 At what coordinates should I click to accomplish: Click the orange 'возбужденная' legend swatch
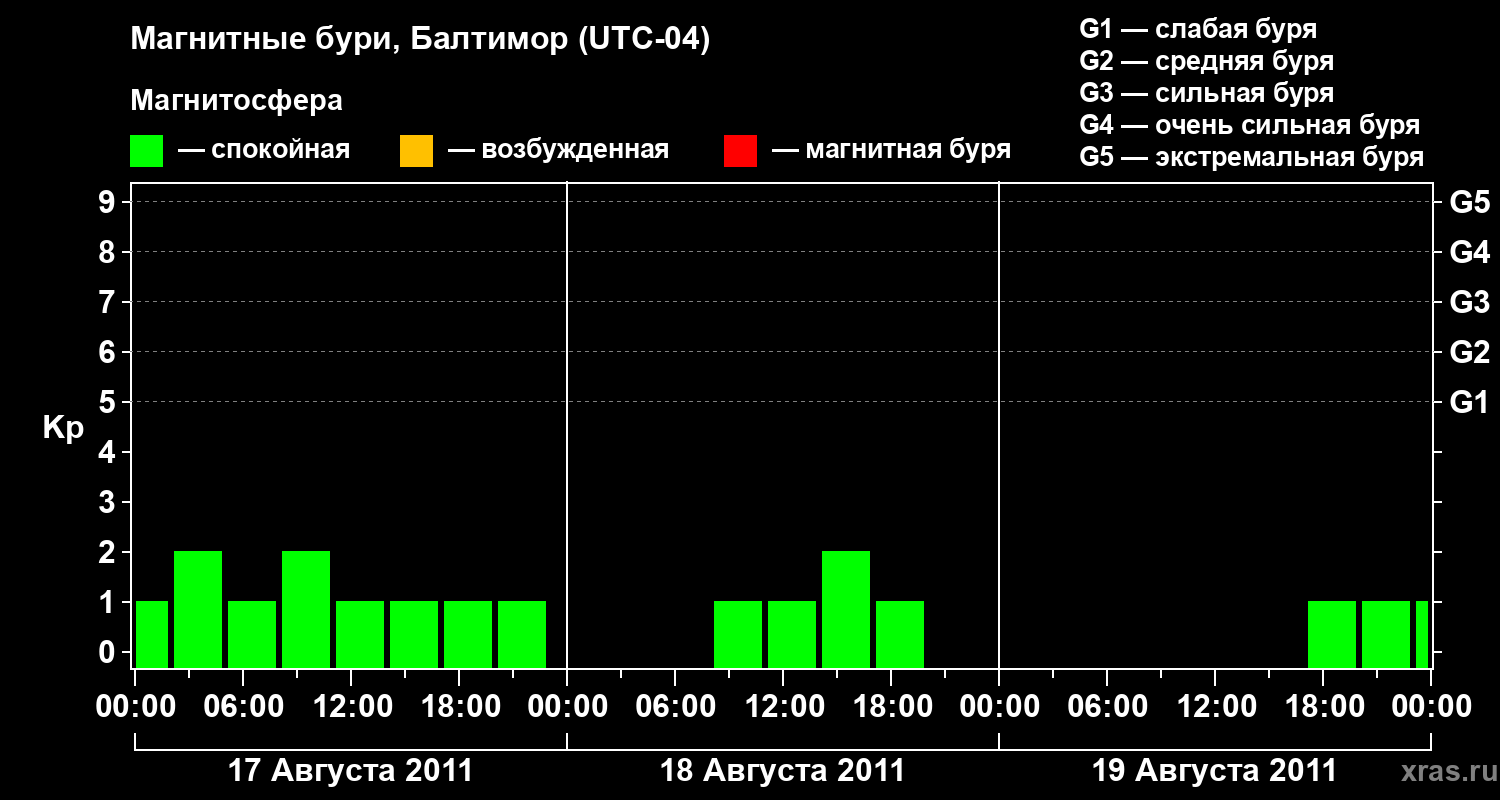click(x=416, y=151)
